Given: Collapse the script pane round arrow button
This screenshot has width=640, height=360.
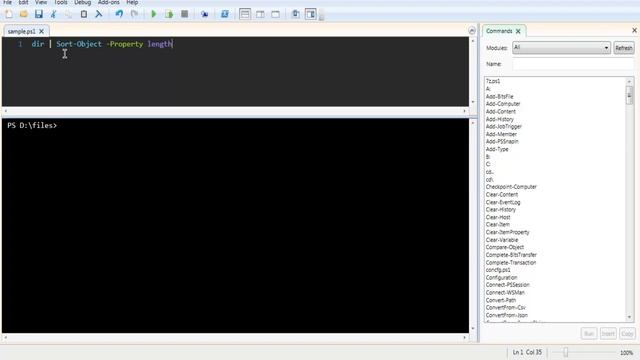Looking at the screenshot, I should pos(472,31).
